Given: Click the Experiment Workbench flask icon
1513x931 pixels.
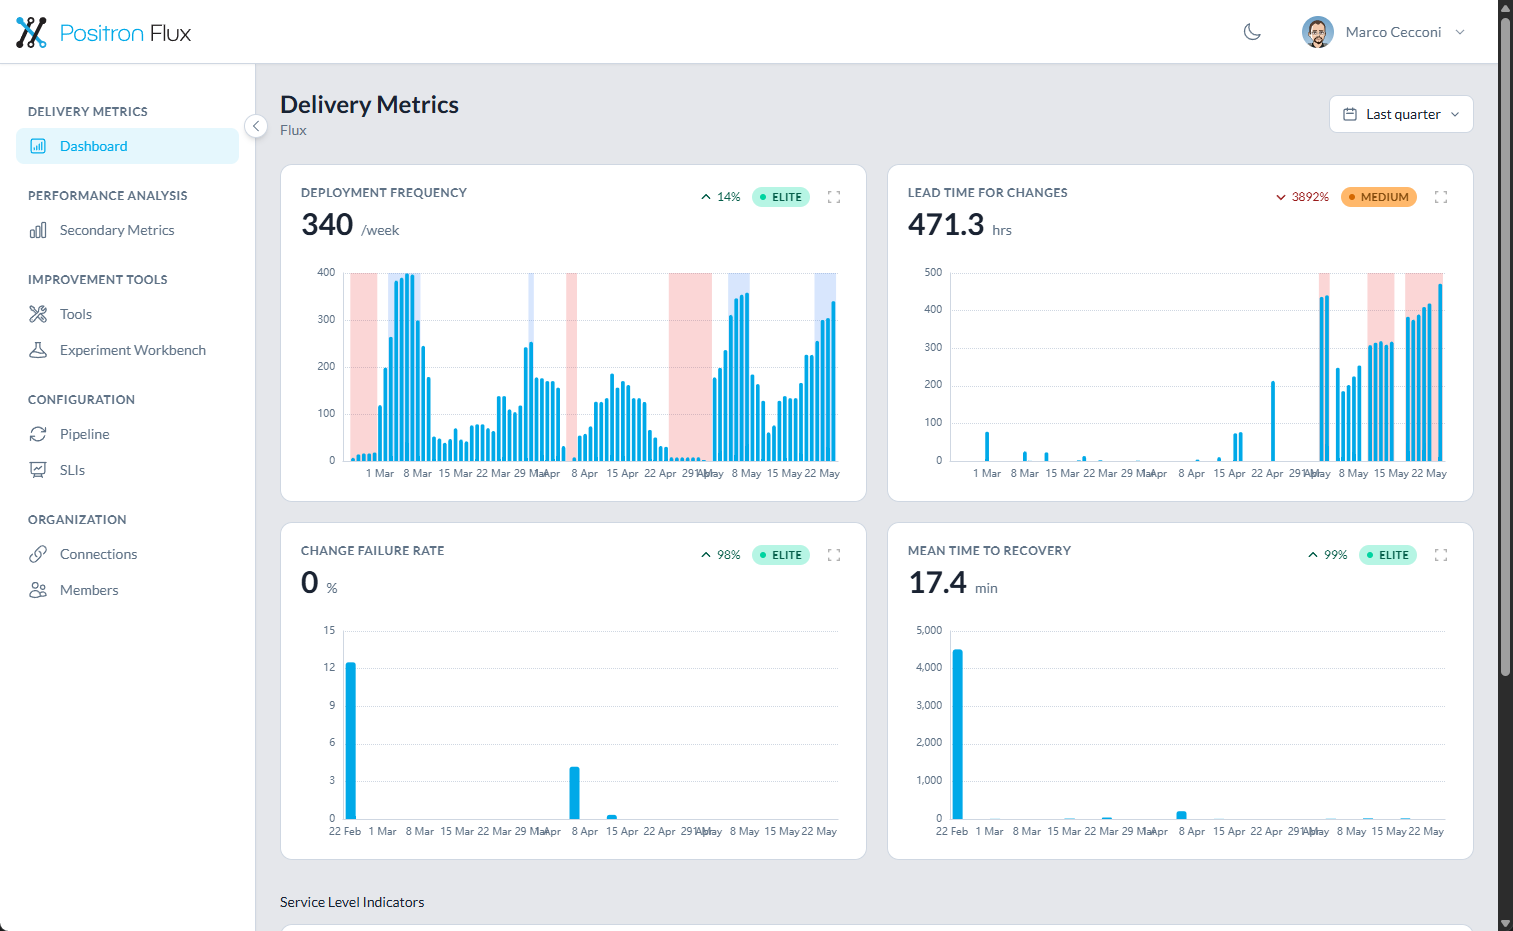Looking at the screenshot, I should pos(38,350).
